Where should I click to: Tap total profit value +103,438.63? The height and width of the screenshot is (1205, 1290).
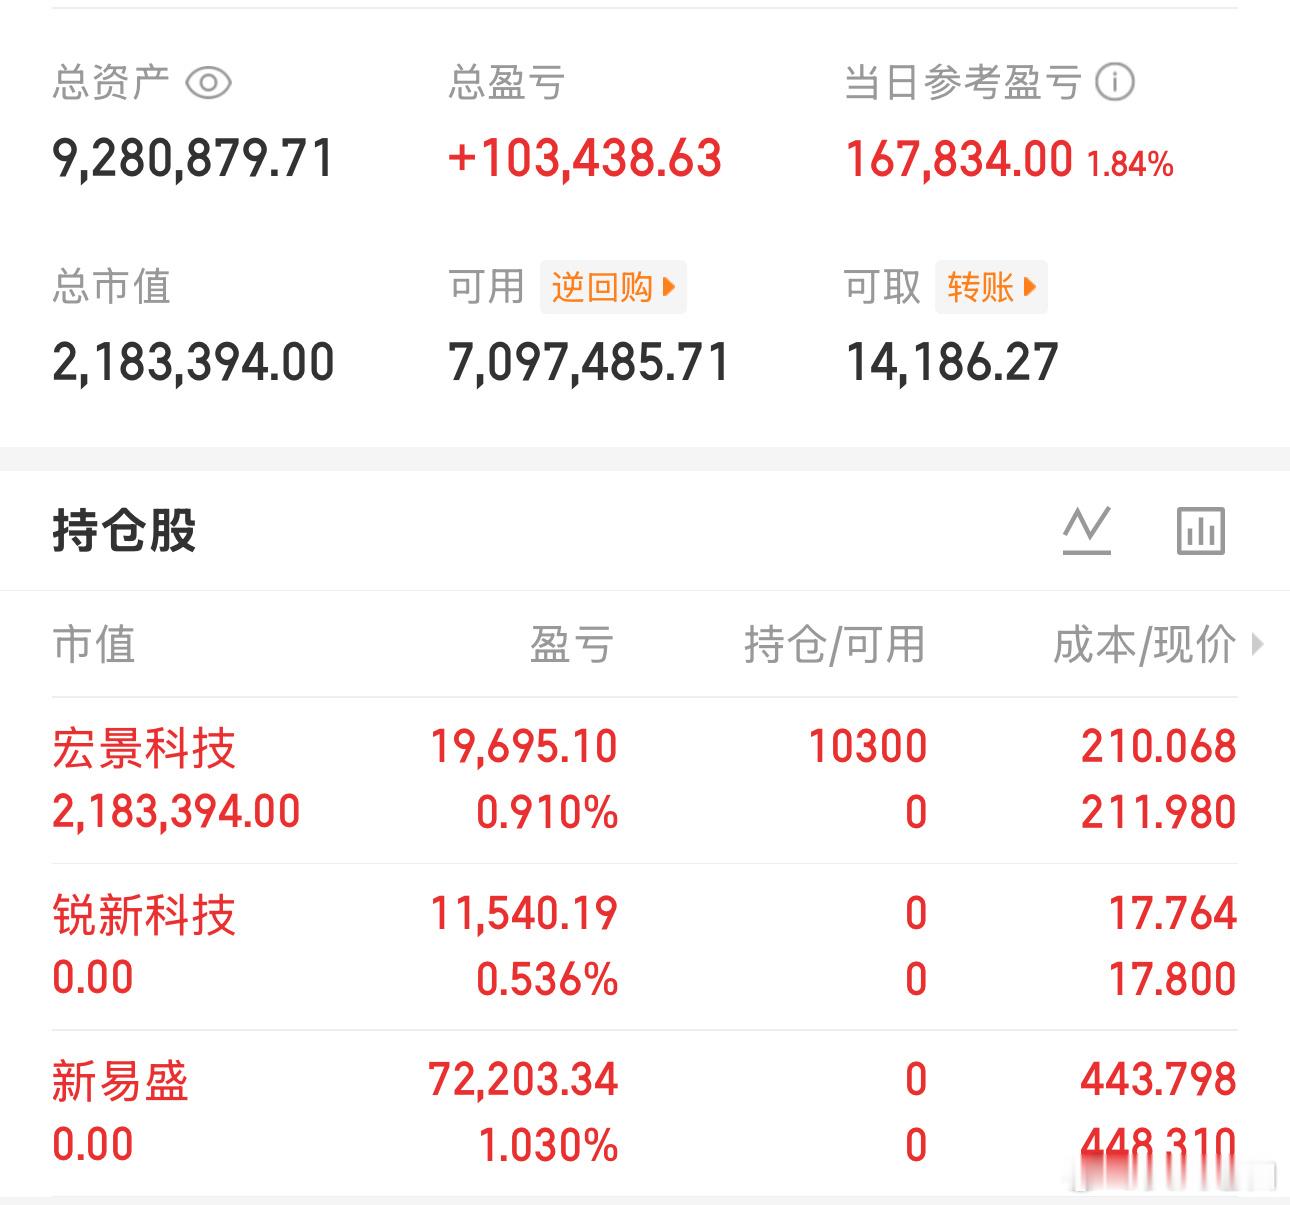click(585, 159)
